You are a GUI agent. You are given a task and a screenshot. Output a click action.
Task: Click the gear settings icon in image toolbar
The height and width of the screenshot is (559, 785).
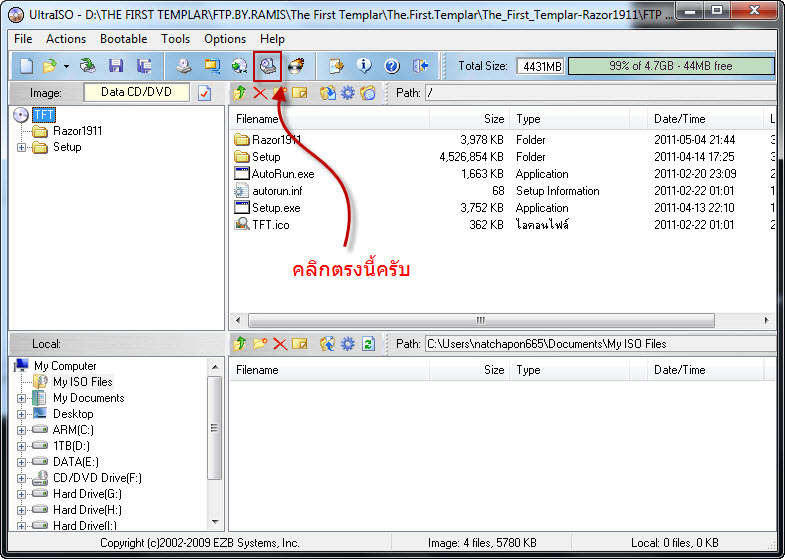coord(347,93)
